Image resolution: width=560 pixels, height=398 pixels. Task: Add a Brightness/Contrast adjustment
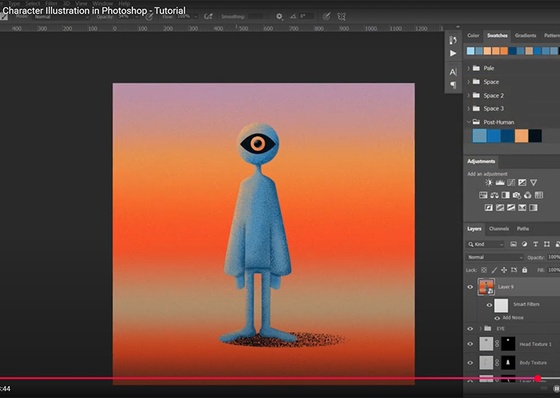[489, 183]
